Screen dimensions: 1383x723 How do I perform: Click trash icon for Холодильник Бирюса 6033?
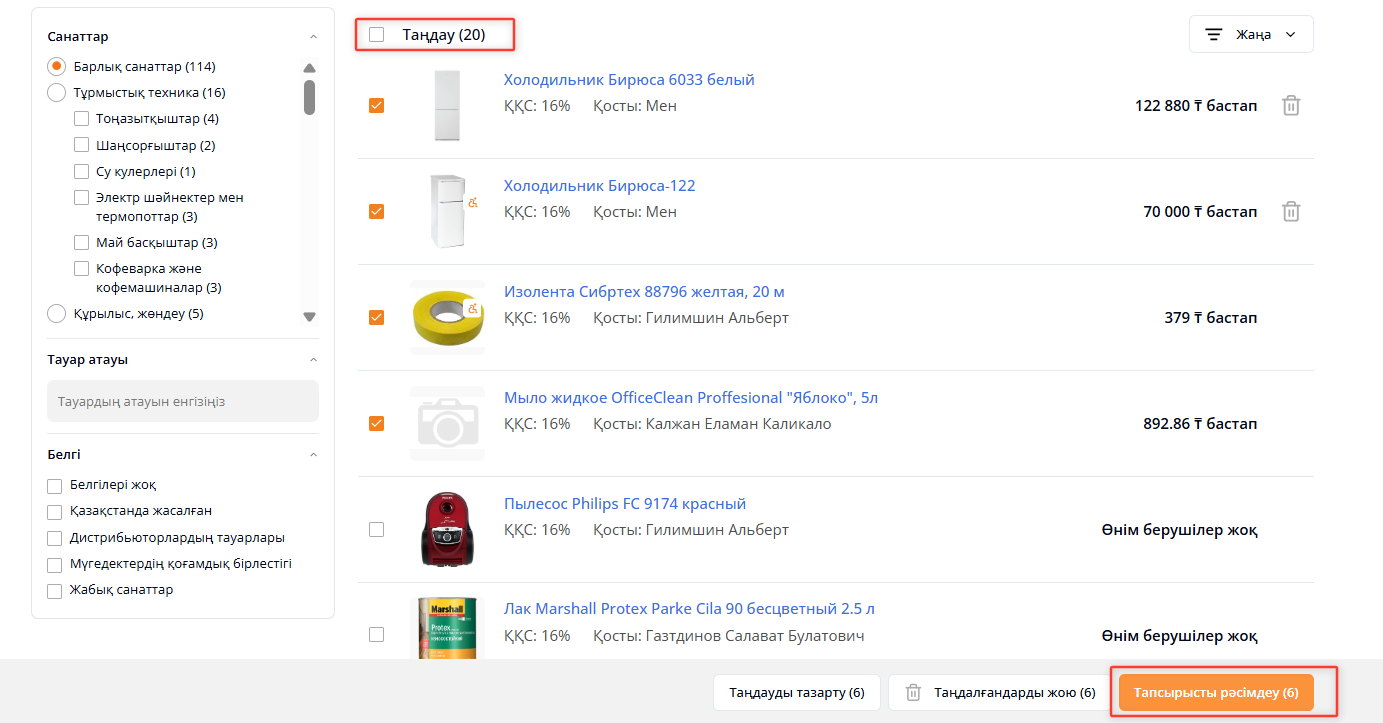pos(1291,106)
